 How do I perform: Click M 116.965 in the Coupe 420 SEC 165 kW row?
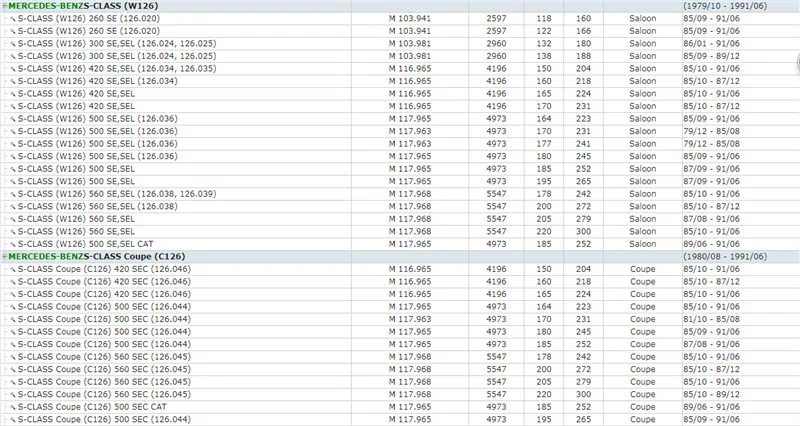click(x=410, y=294)
